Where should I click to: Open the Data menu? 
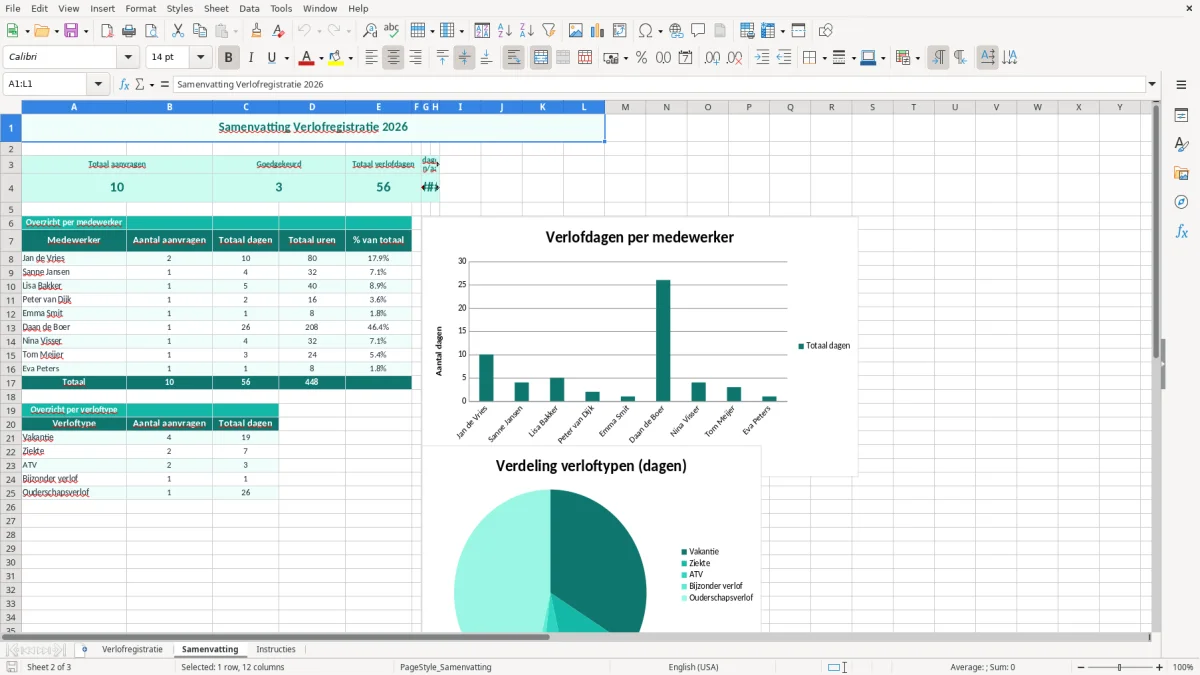[249, 8]
